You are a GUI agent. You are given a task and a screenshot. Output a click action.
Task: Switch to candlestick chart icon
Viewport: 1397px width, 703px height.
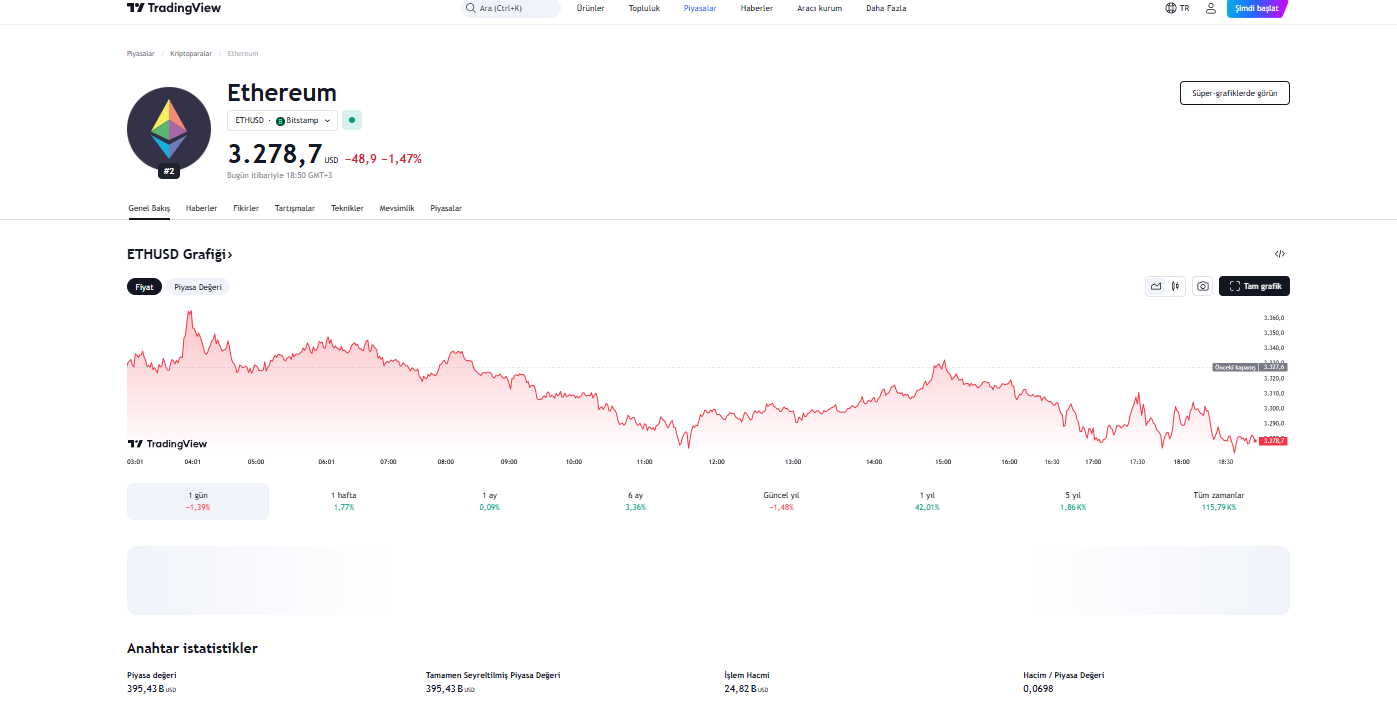(1175, 286)
